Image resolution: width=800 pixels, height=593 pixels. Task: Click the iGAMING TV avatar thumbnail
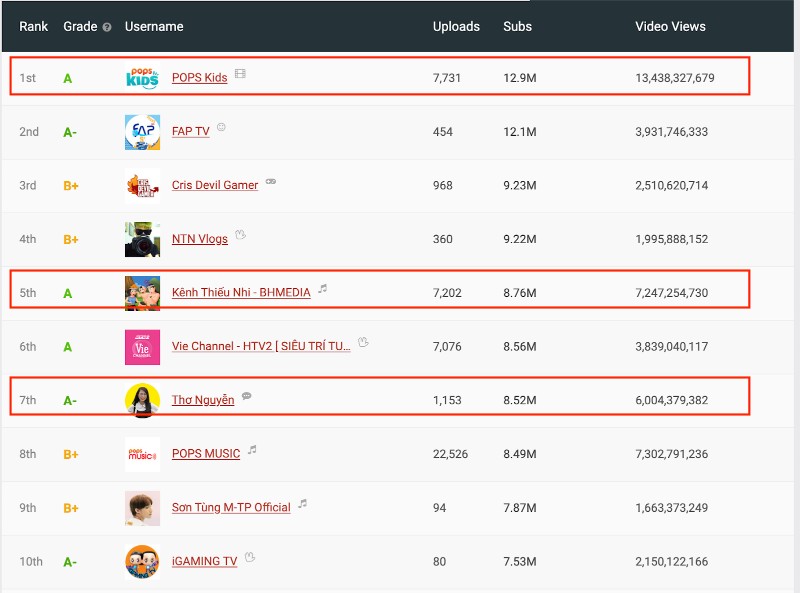coord(142,562)
